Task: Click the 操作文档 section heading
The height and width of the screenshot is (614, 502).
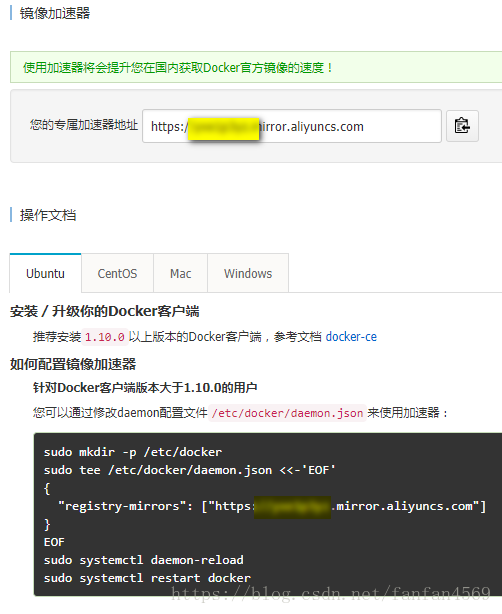Action: (x=48, y=215)
